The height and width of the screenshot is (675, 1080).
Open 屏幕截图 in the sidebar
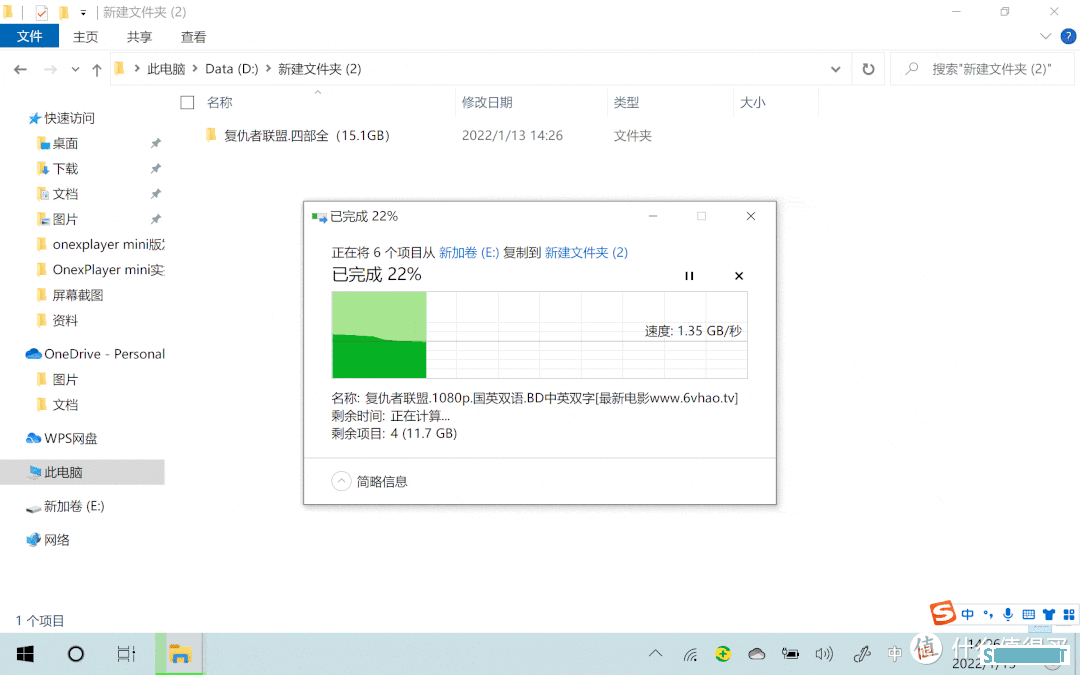click(x=77, y=295)
